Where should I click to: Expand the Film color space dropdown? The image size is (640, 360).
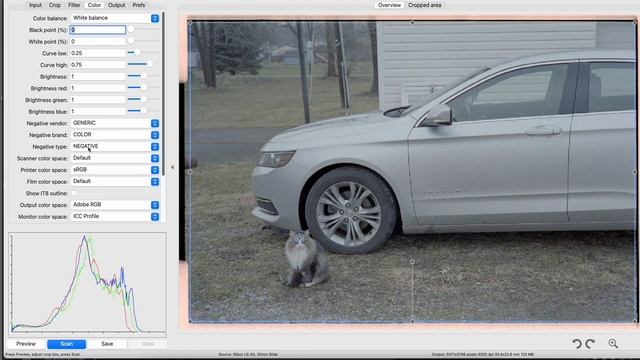click(x=115, y=181)
